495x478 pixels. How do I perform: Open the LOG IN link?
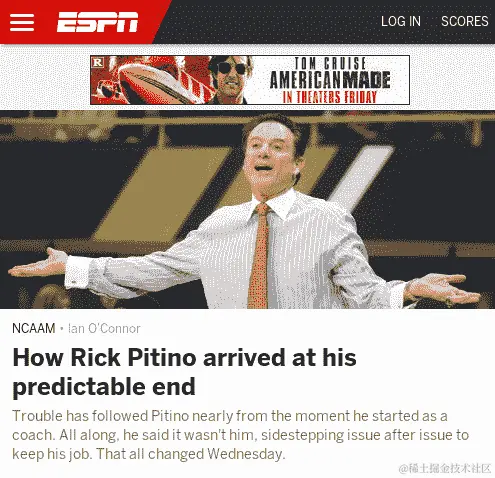[401, 21]
